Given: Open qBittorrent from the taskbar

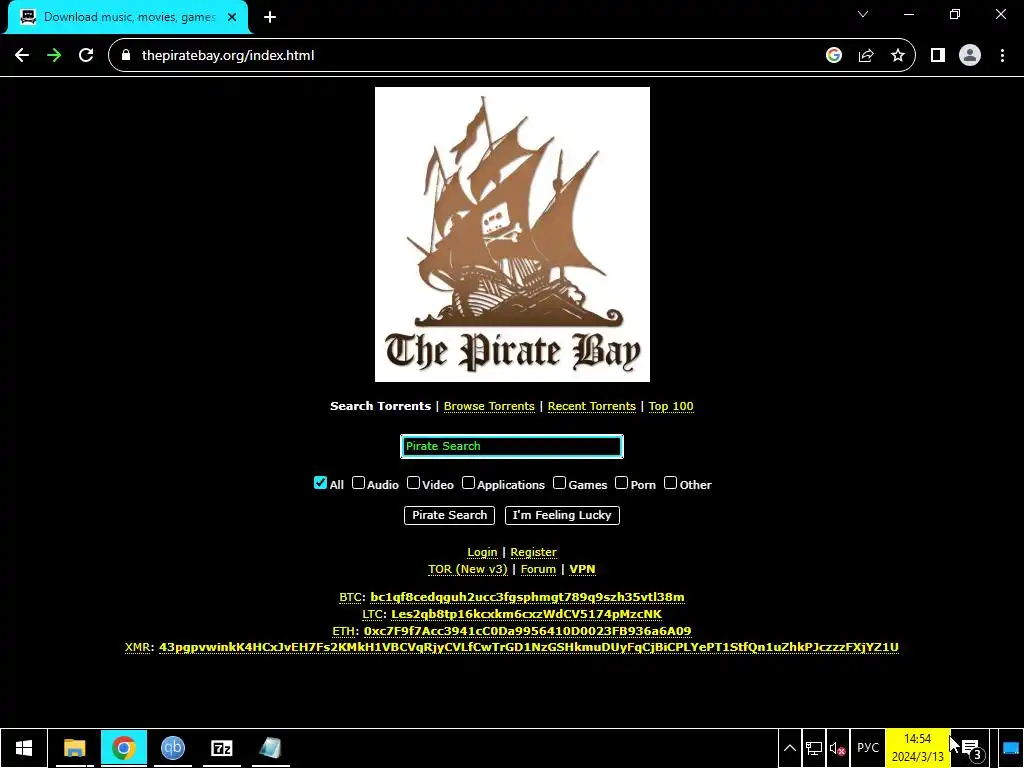Looking at the screenshot, I should click(172, 748).
